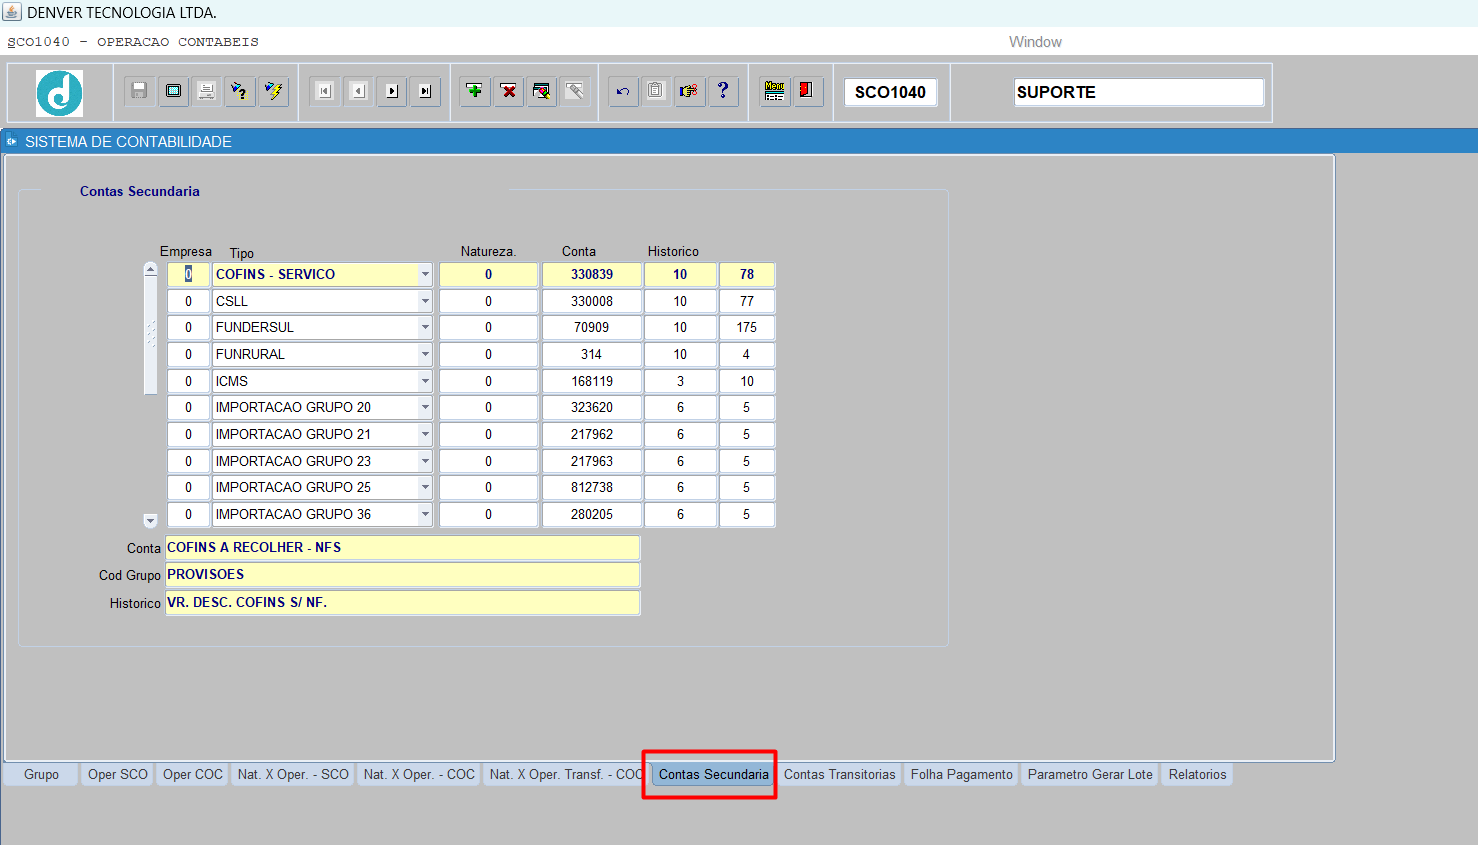The image size is (1478, 845).
Task: Click the greyed edit pencil icon
Action: point(575,91)
